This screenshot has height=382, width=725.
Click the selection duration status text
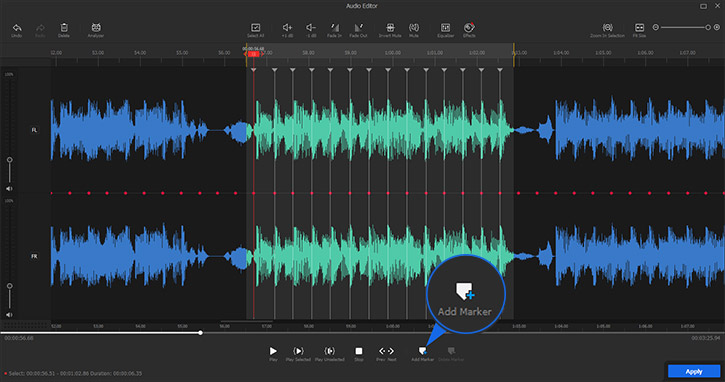(75, 373)
